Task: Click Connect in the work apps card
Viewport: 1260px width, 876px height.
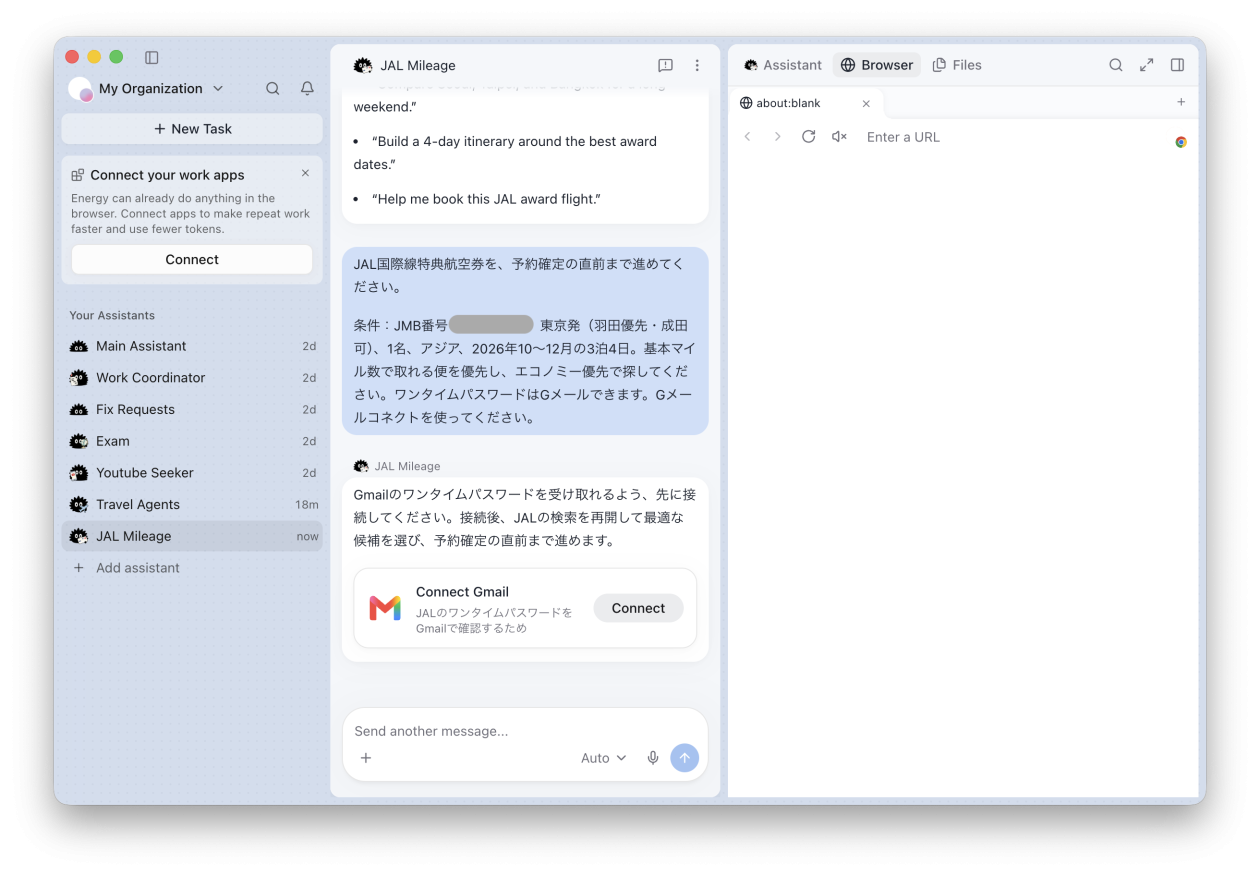Action: 192,260
